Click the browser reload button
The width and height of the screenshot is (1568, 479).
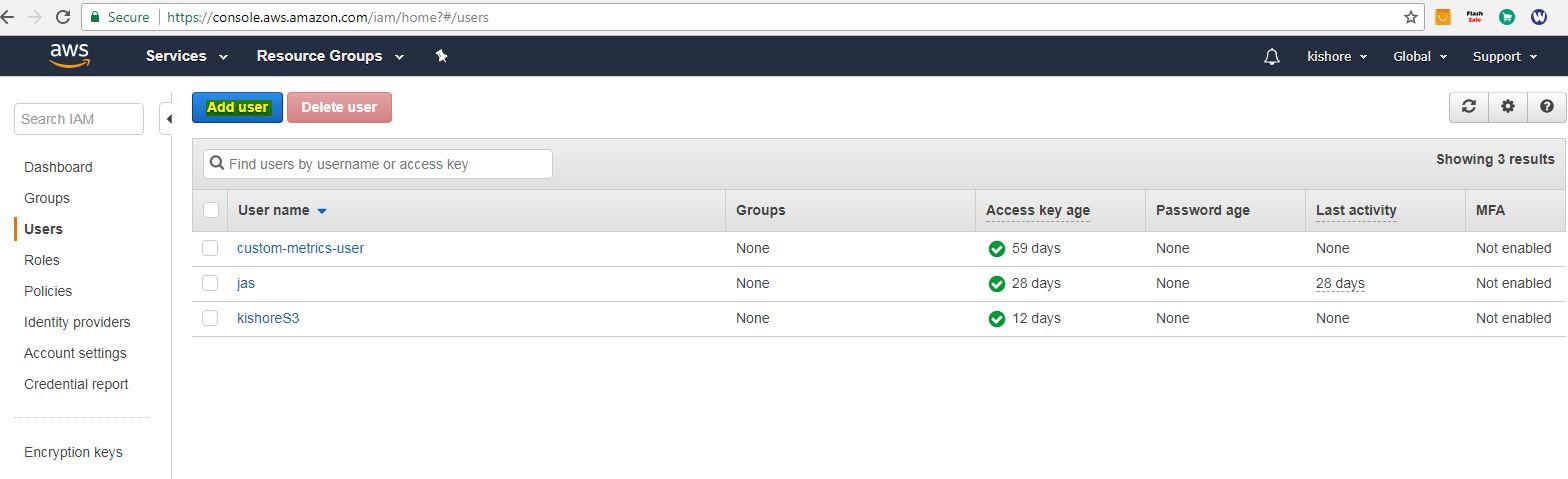(63, 17)
